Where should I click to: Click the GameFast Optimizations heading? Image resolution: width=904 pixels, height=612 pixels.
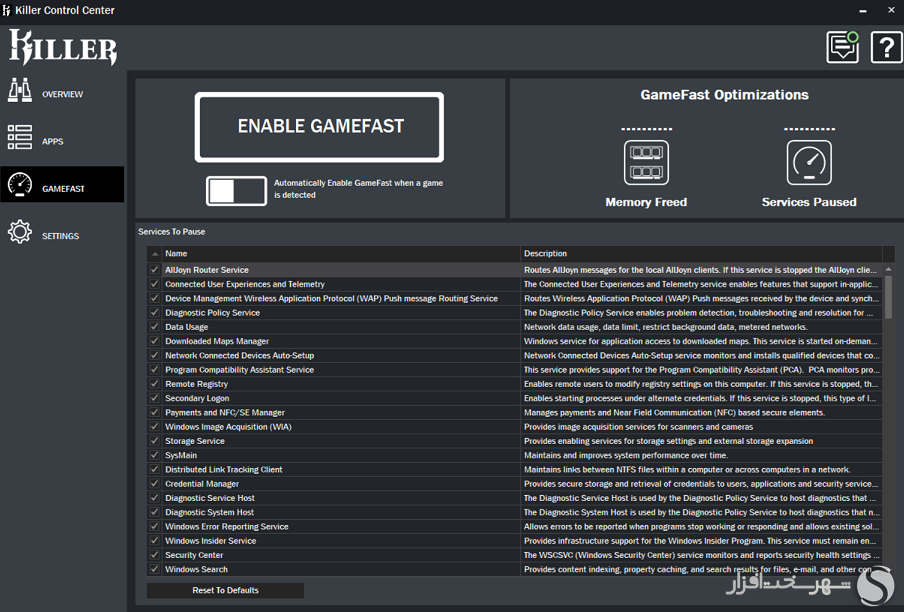click(725, 95)
